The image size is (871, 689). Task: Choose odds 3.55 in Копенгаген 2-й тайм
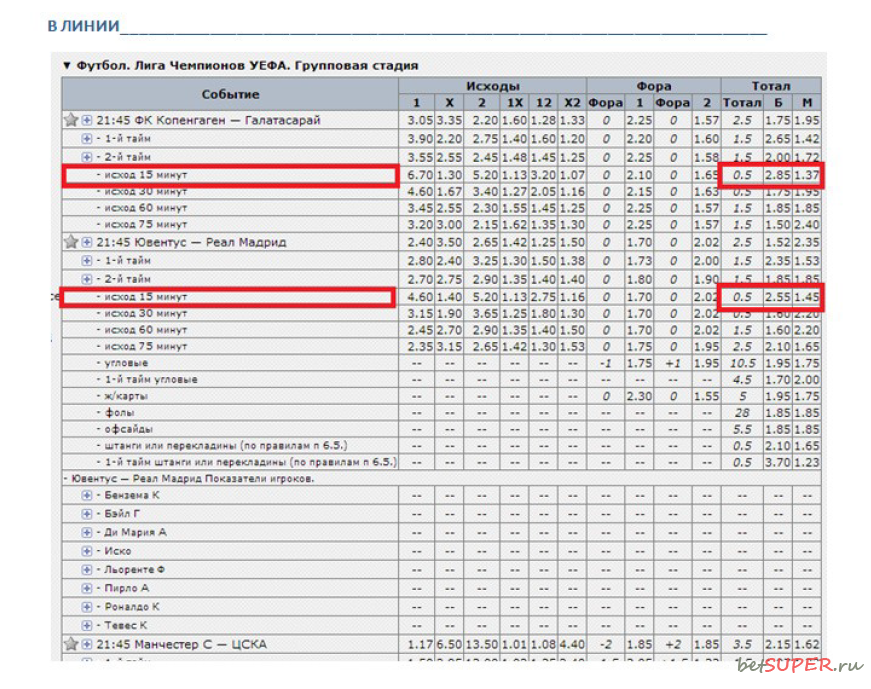tap(420, 157)
